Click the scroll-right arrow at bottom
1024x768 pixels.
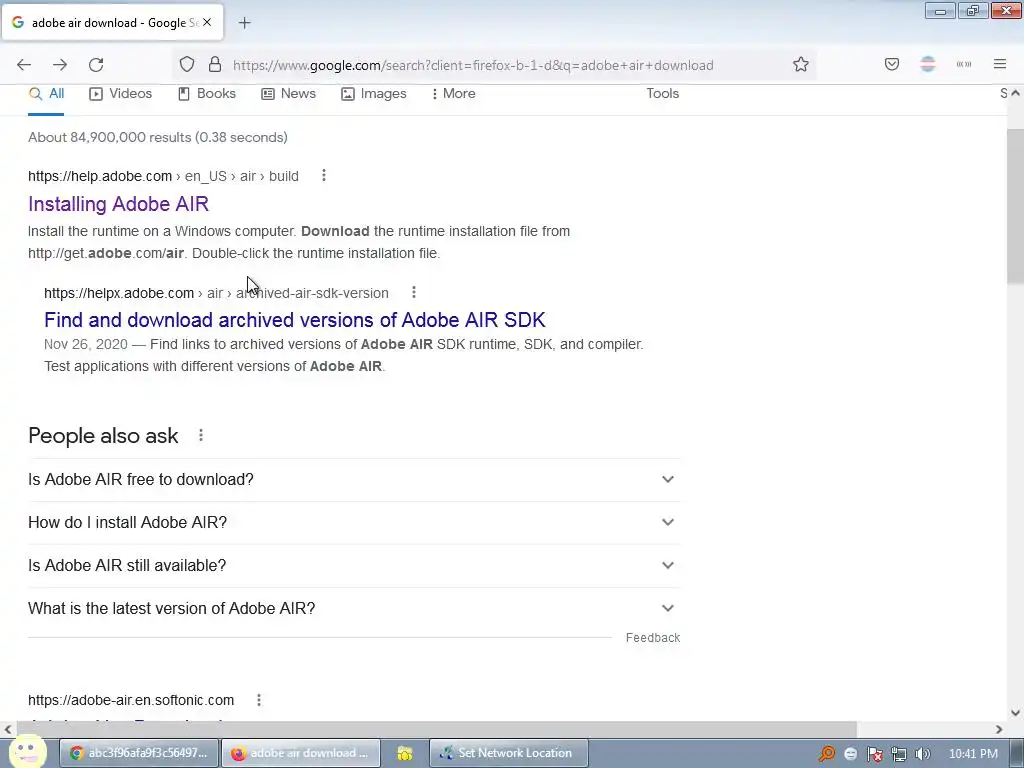tap(999, 729)
